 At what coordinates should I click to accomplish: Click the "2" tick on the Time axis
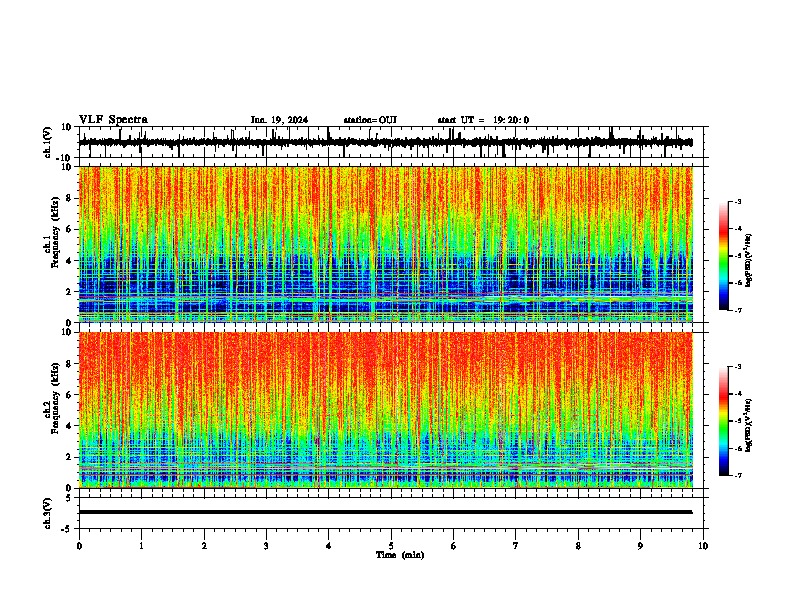[x=204, y=546]
